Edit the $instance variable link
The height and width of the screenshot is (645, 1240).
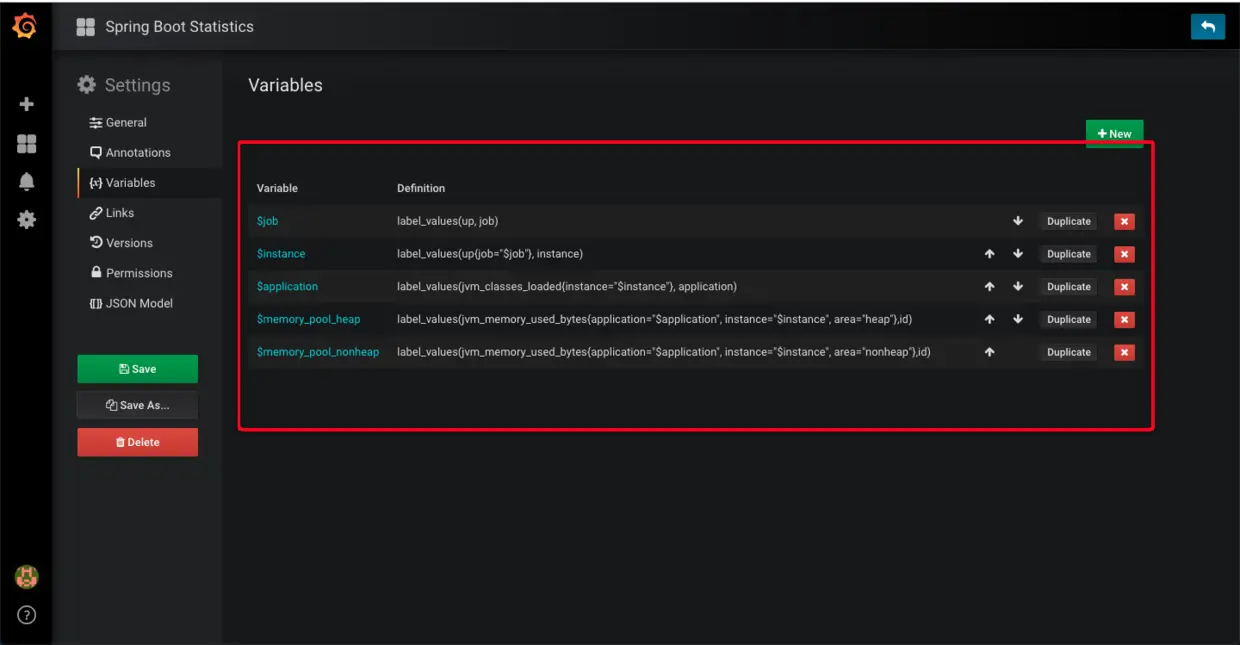(x=281, y=254)
